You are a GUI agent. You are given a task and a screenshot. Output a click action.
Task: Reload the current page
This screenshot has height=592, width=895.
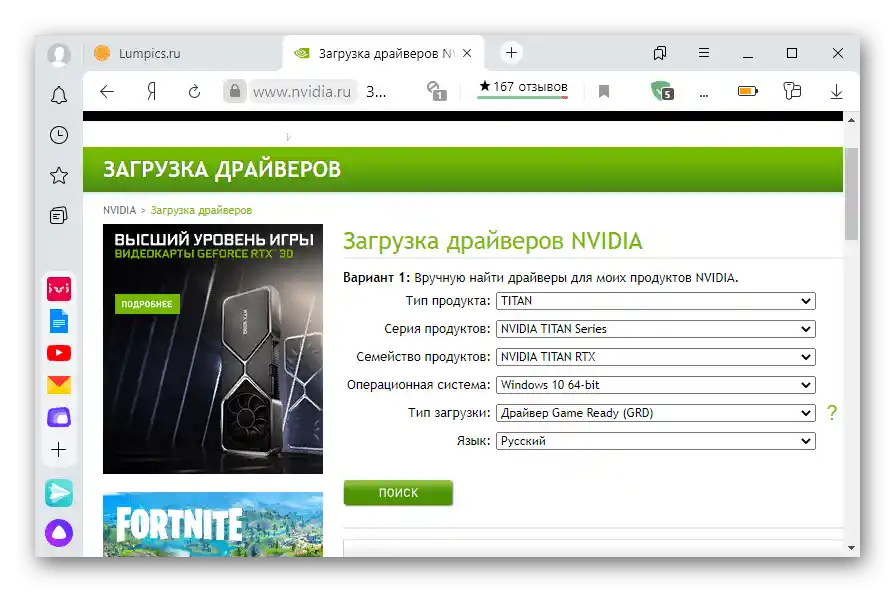coord(195,91)
